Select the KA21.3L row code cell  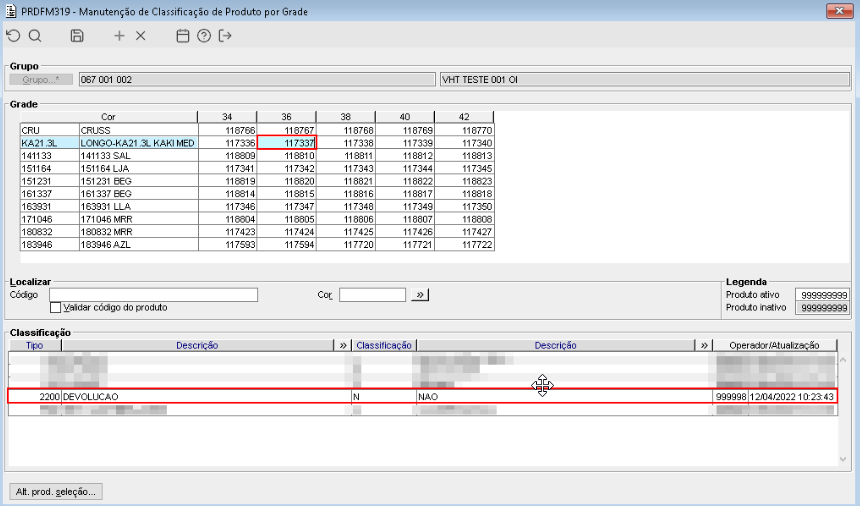click(x=50, y=143)
